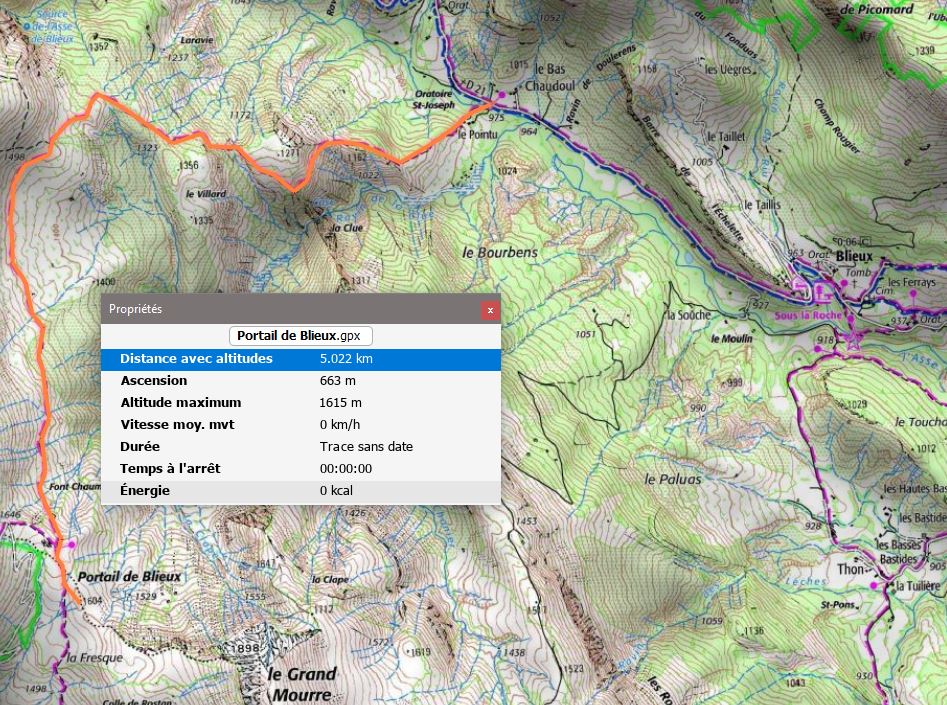Click the magenta waypoint above Portail de Blieux
The height and width of the screenshot is (705, 947).
coord(70,544)
